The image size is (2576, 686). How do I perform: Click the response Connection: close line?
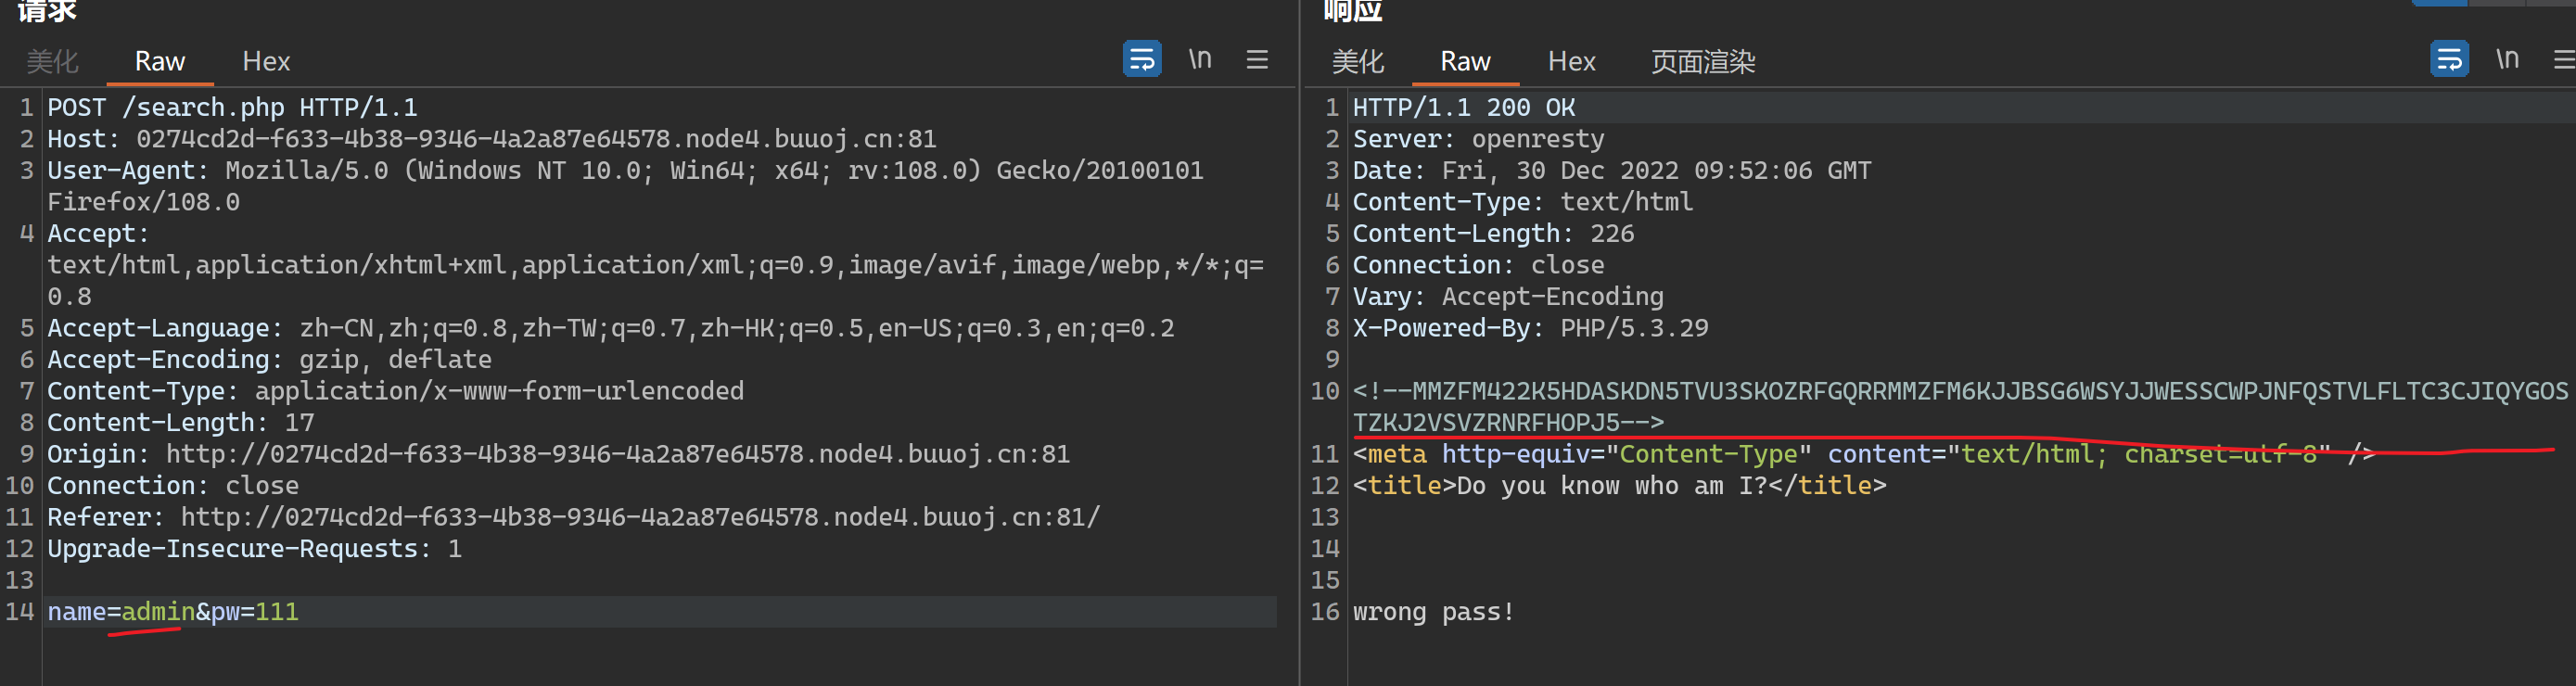(x=1478, y=265)
